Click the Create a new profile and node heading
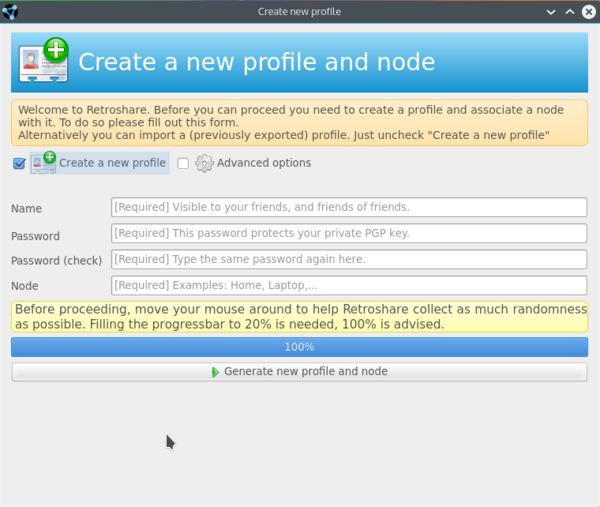 click(256, 62)
